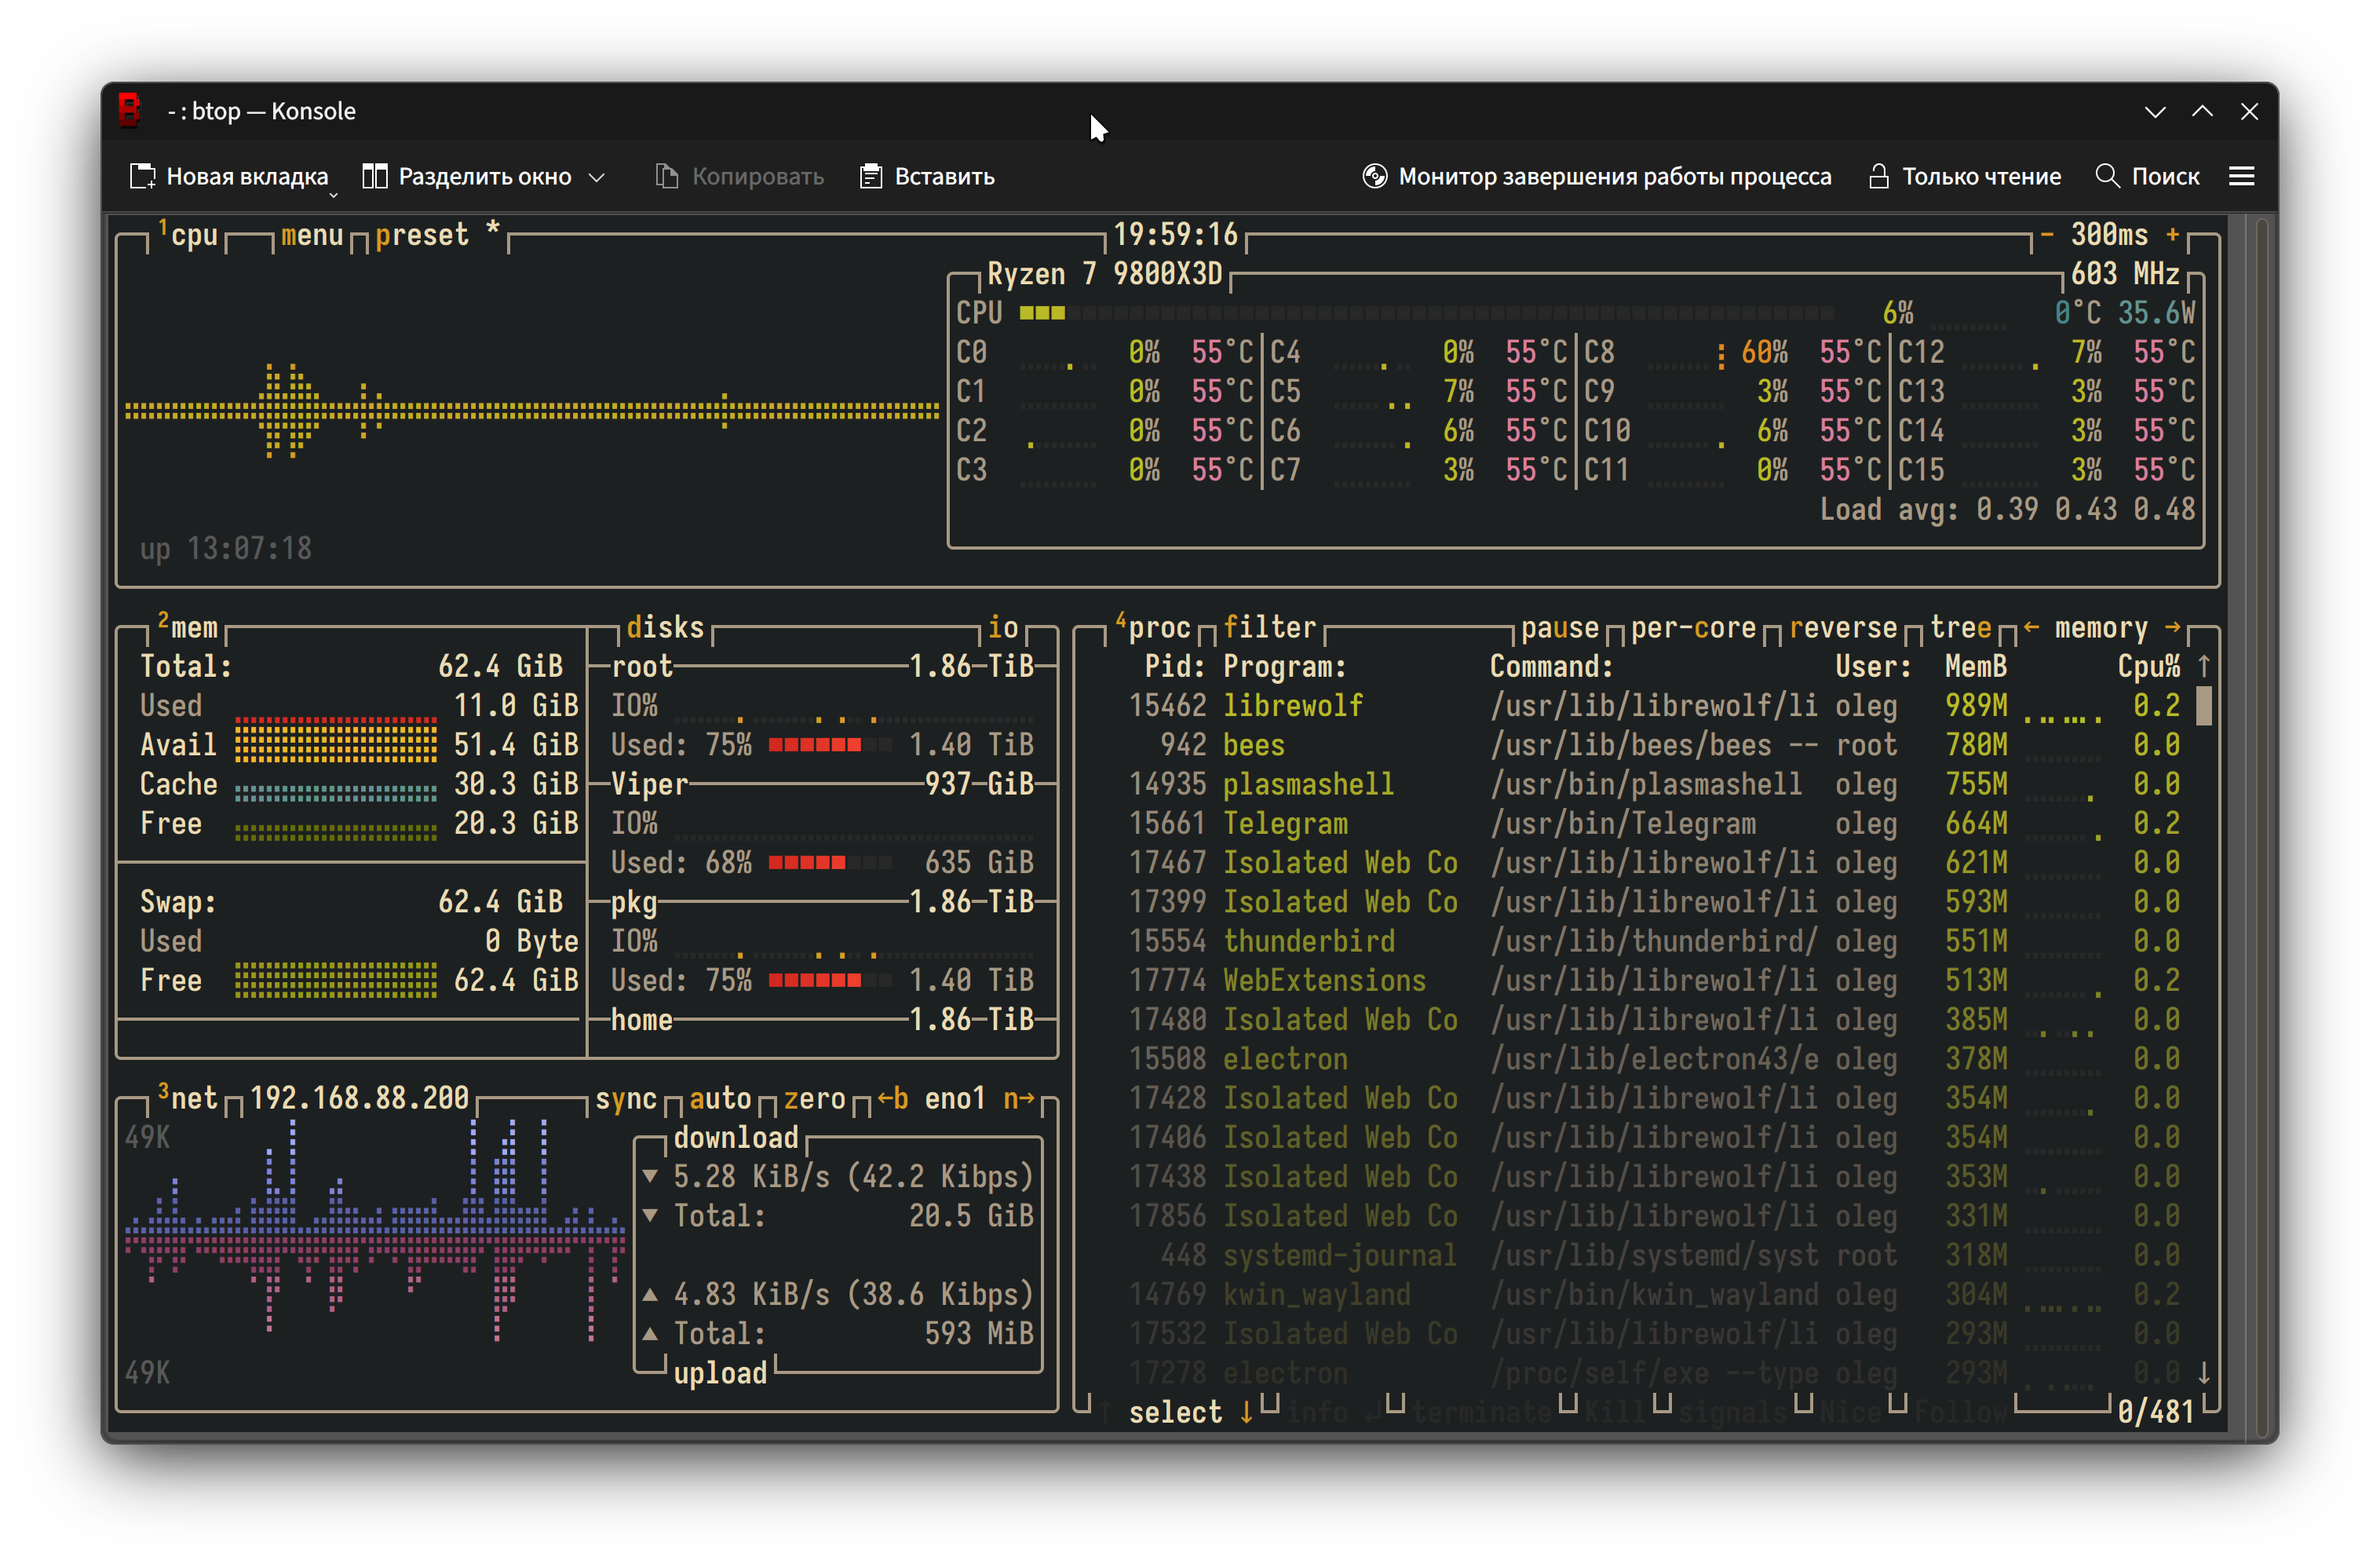2380x1564 pixels.
Task: Select previous sort column with left arrow
Action: coord(2030,628)
